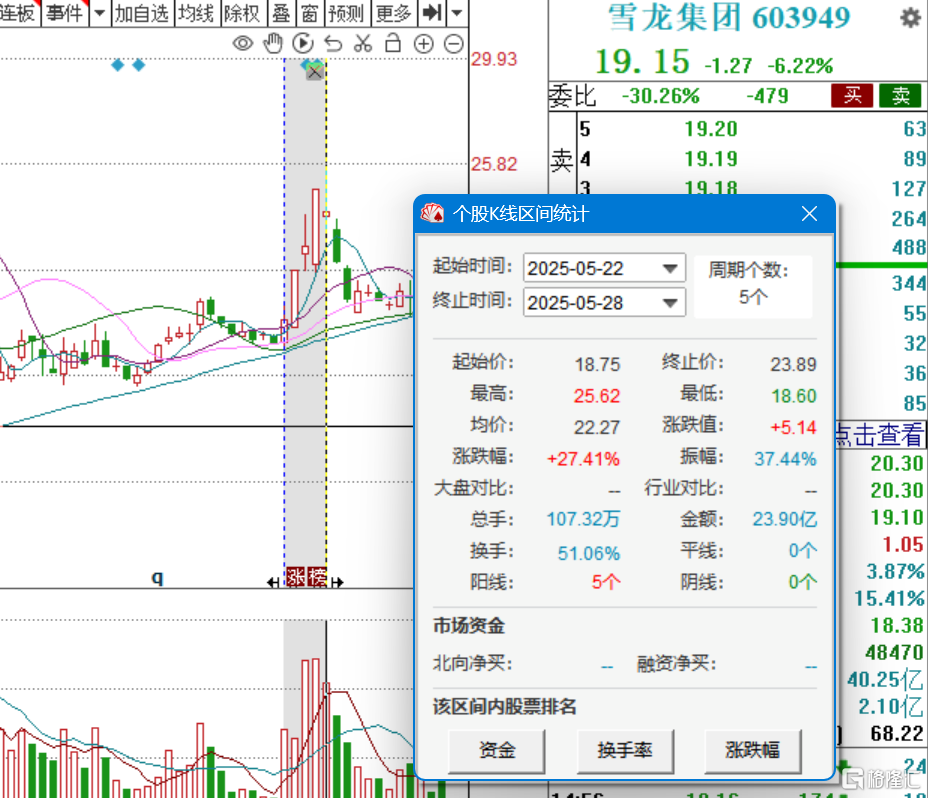Click the 叠 overlay button

[281, 12]
